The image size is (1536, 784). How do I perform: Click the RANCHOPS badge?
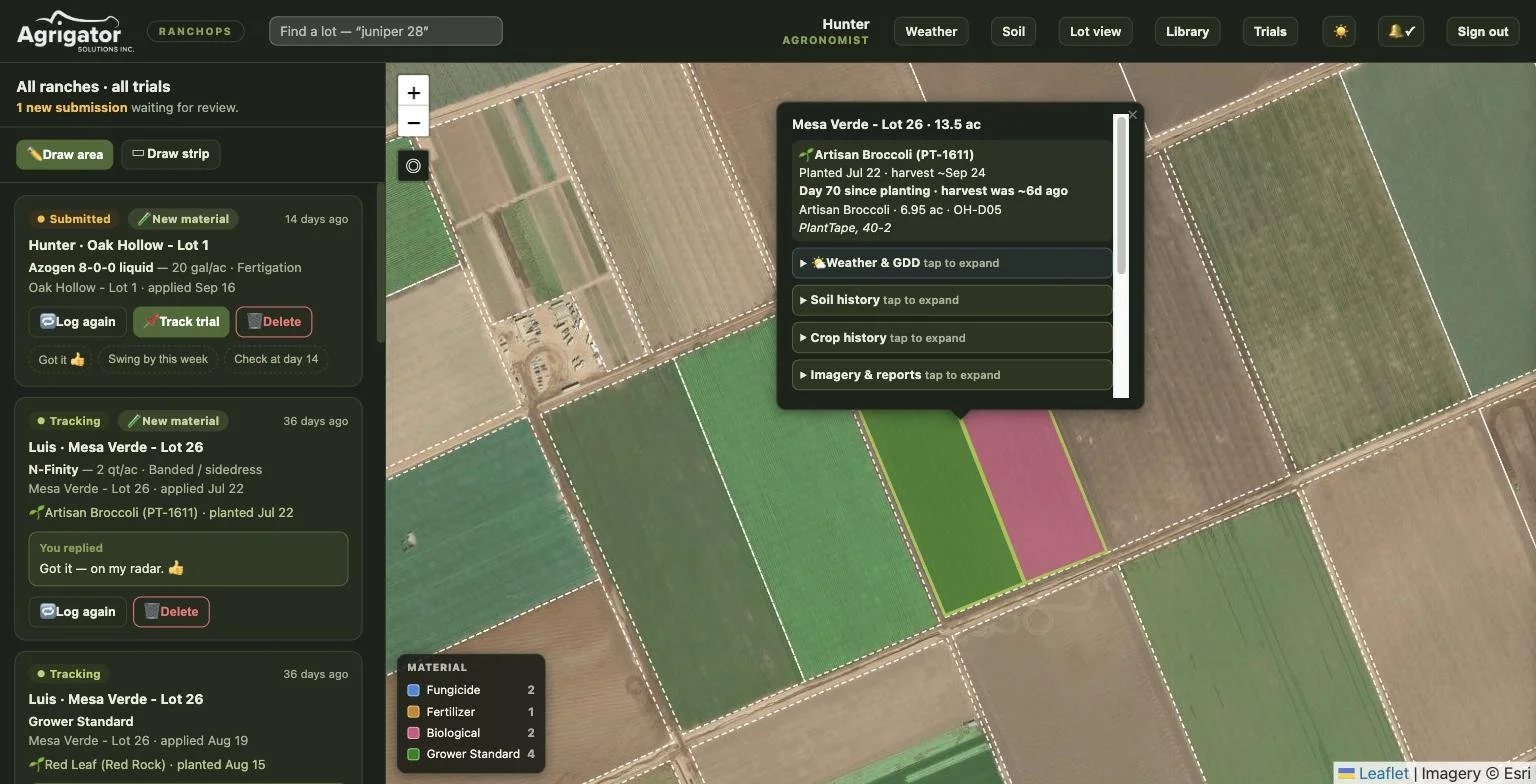pos(195,31)
